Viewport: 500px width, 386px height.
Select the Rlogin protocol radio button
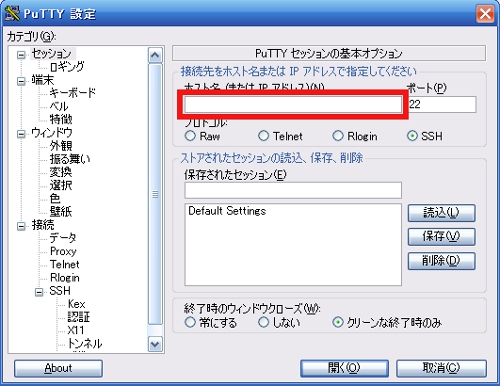point(338,136)
